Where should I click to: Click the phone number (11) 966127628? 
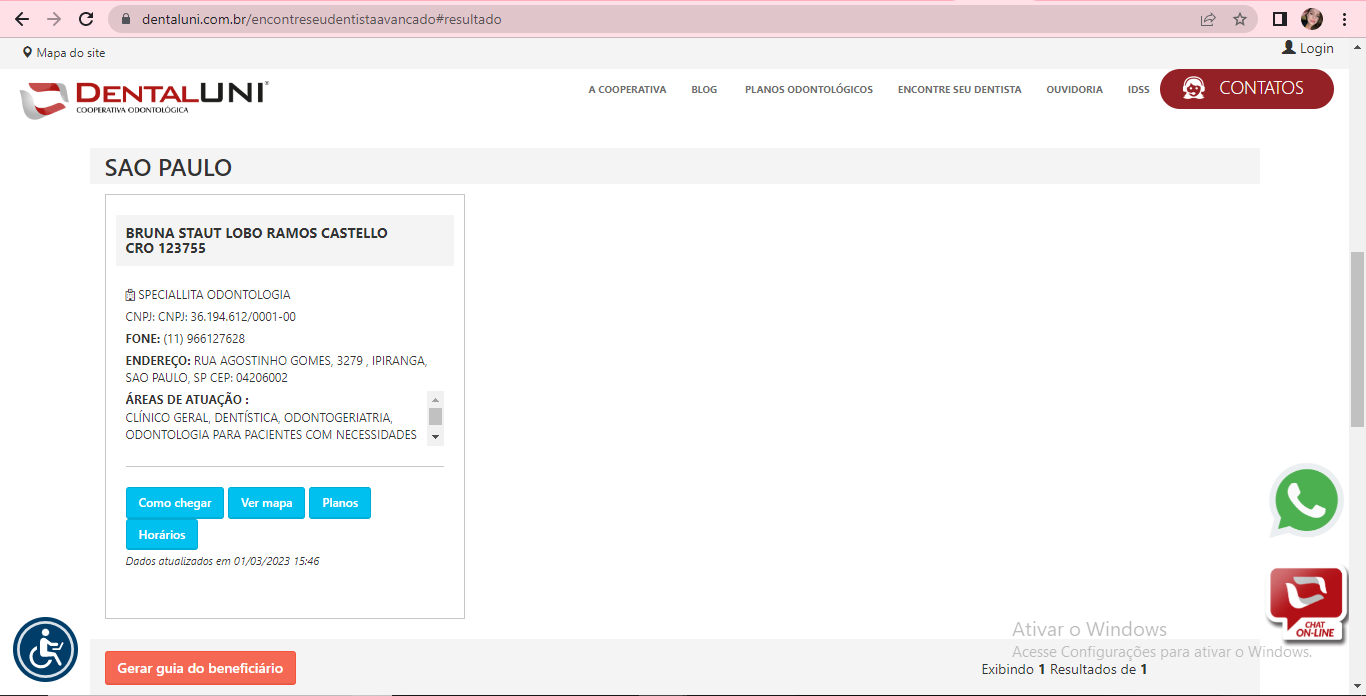[x=204, y=339]
